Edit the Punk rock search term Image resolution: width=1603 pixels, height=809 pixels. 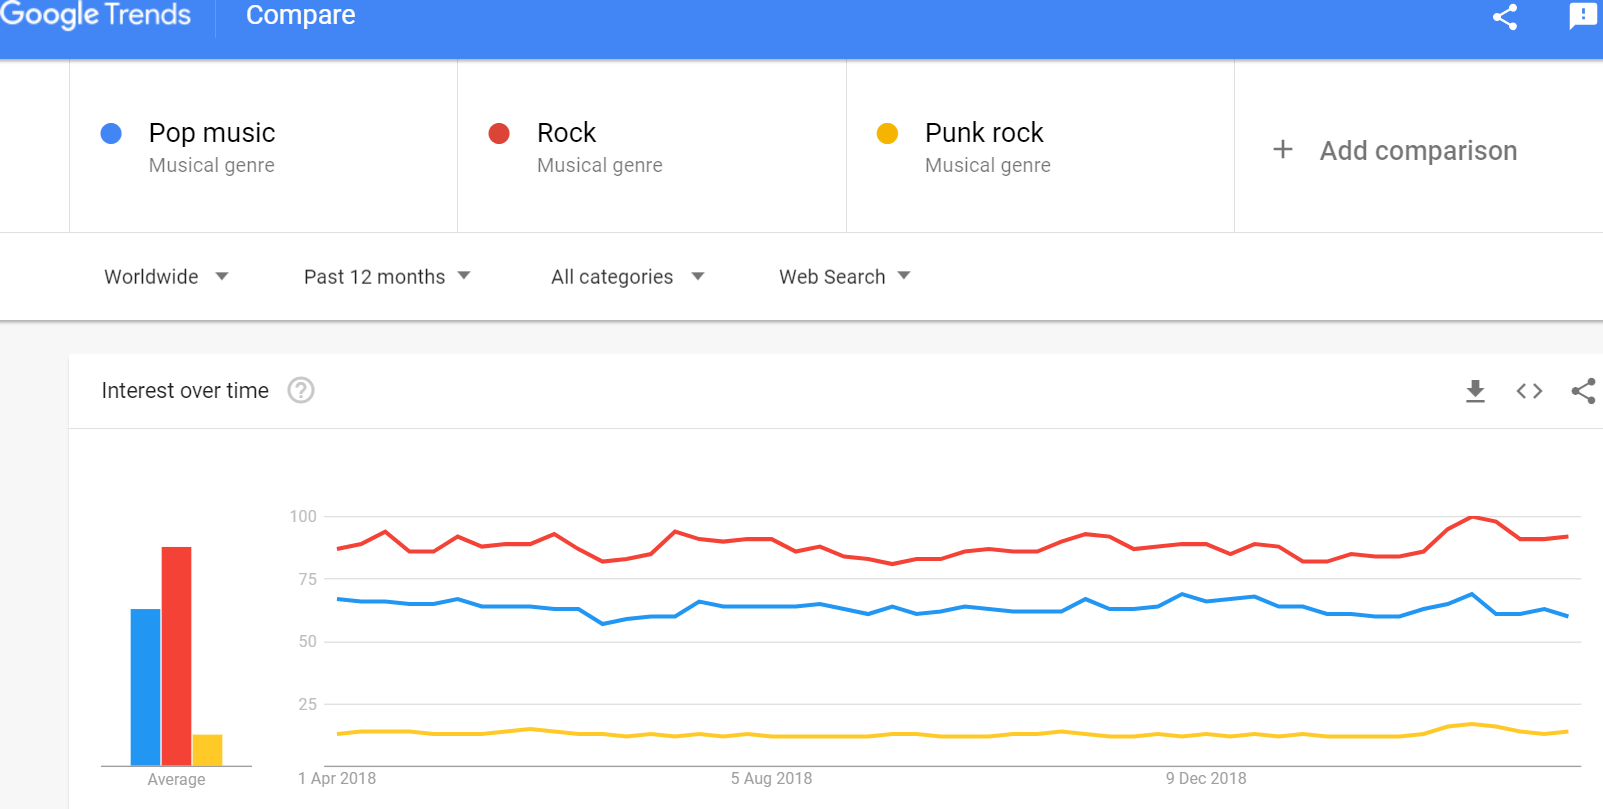[984, 133]
